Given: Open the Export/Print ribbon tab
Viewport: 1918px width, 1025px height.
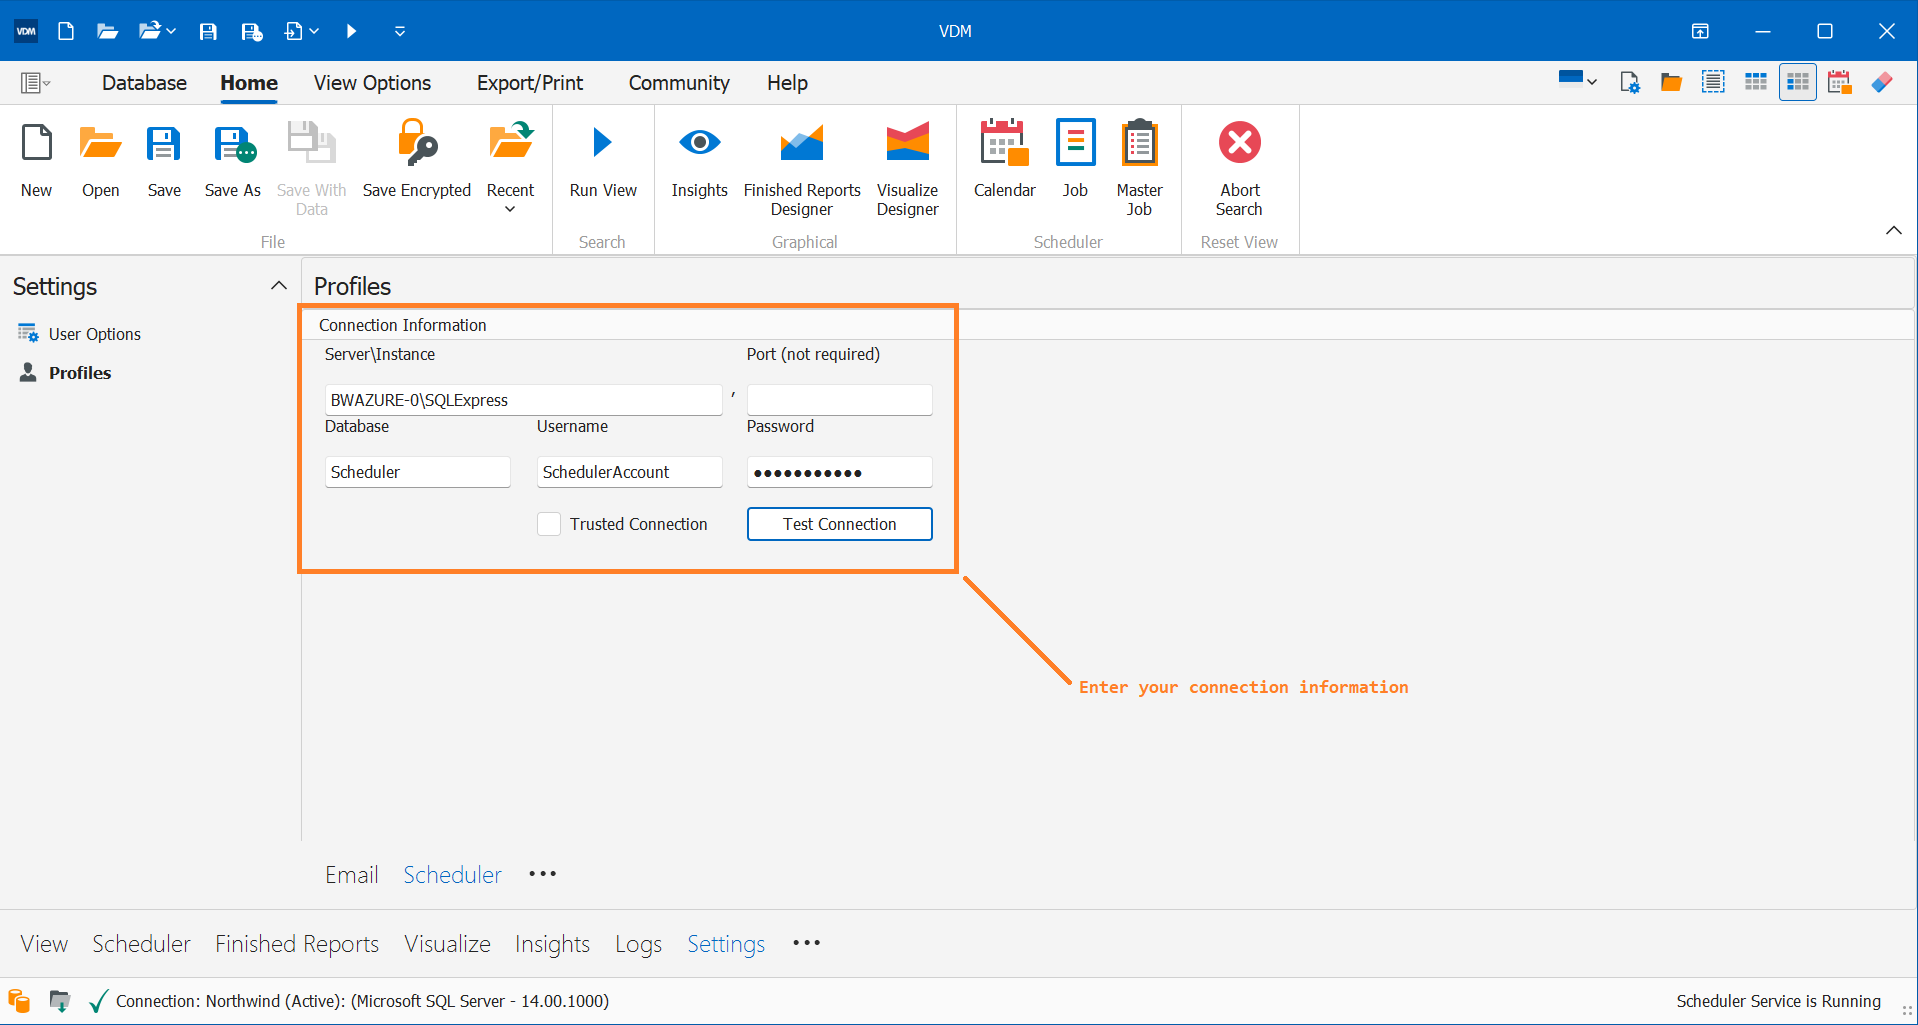Looking at the screenshot, I should (x=530, y=83).
